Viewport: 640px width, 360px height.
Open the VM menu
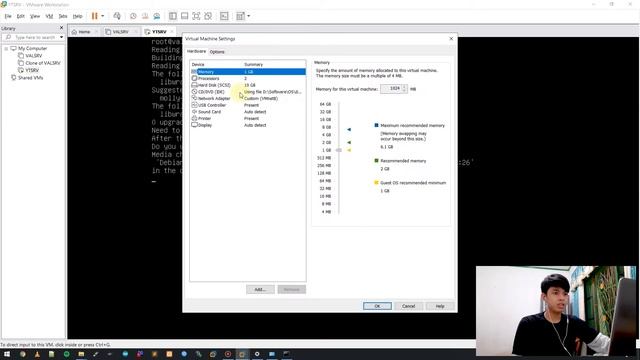pos(49,16)
